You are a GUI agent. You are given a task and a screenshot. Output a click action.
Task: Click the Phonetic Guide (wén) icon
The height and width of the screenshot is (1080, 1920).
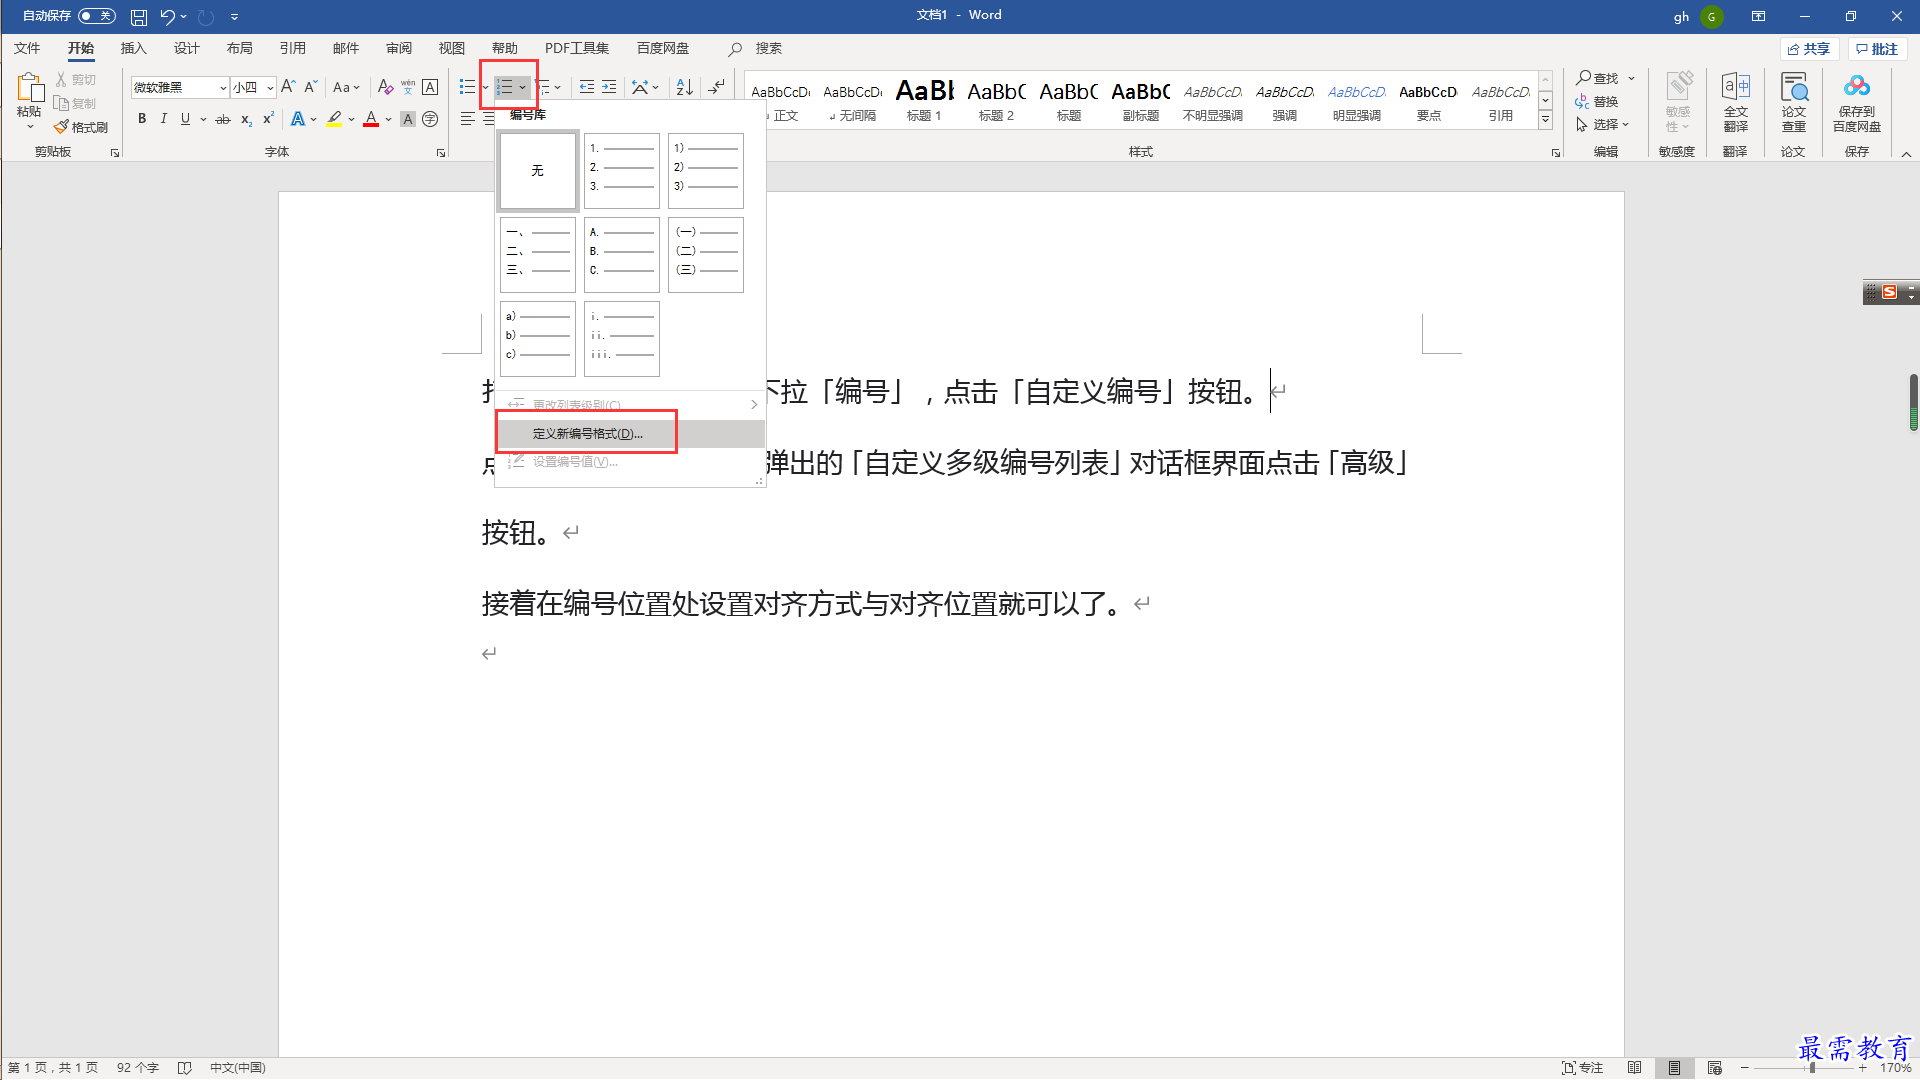point(408,87)
